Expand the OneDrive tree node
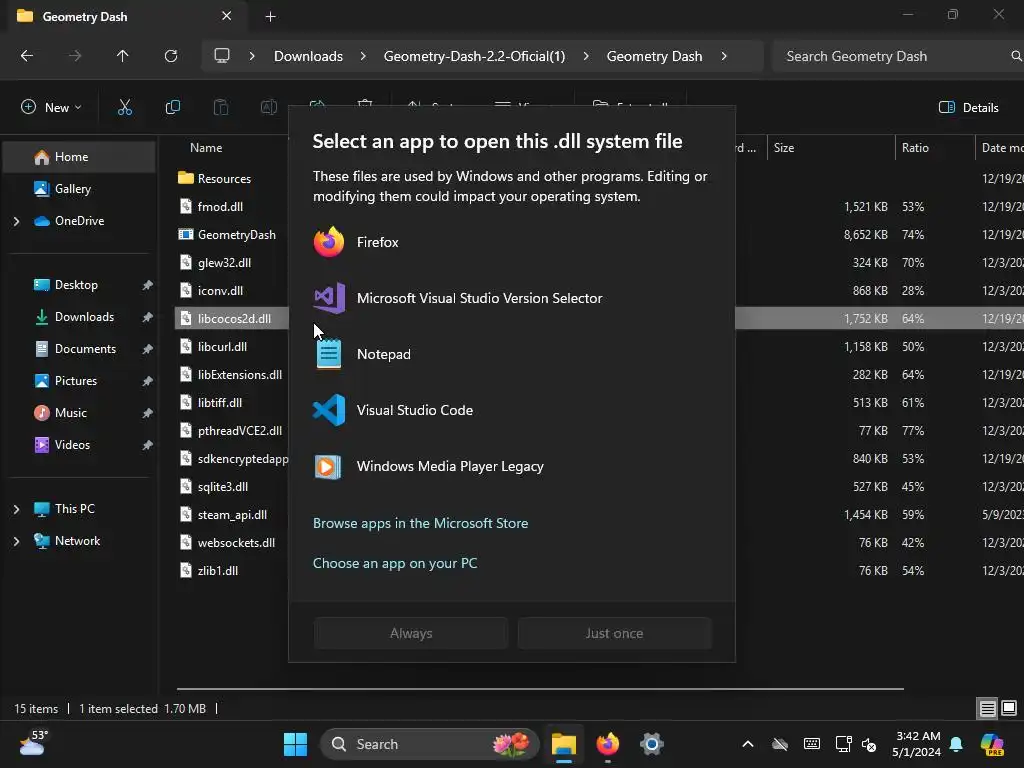The height and width of the screenshot is (768, 1024). click(x=16, y=221)
